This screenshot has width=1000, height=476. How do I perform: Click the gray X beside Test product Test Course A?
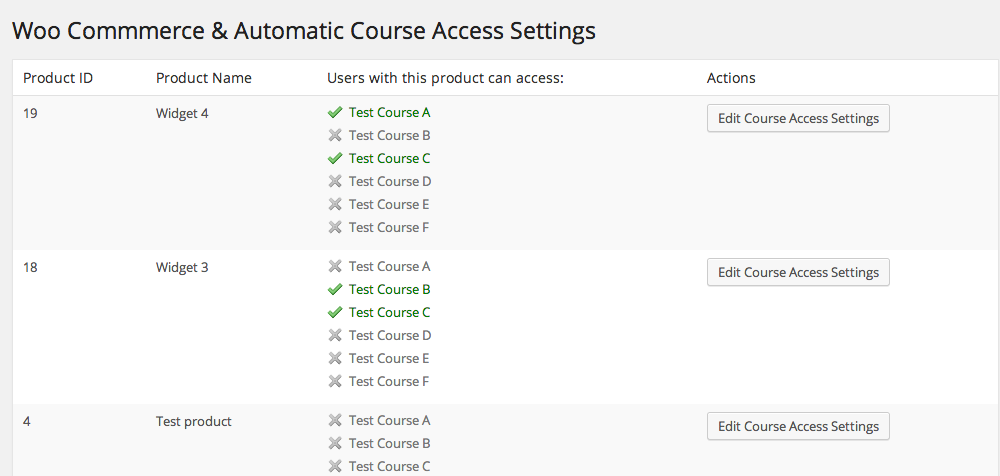[335, 420]
